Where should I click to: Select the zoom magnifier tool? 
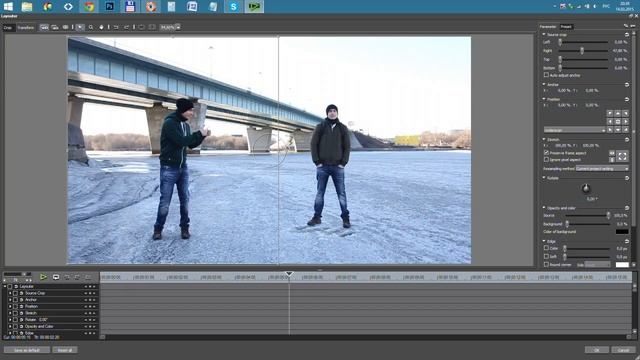coord(91,27)
